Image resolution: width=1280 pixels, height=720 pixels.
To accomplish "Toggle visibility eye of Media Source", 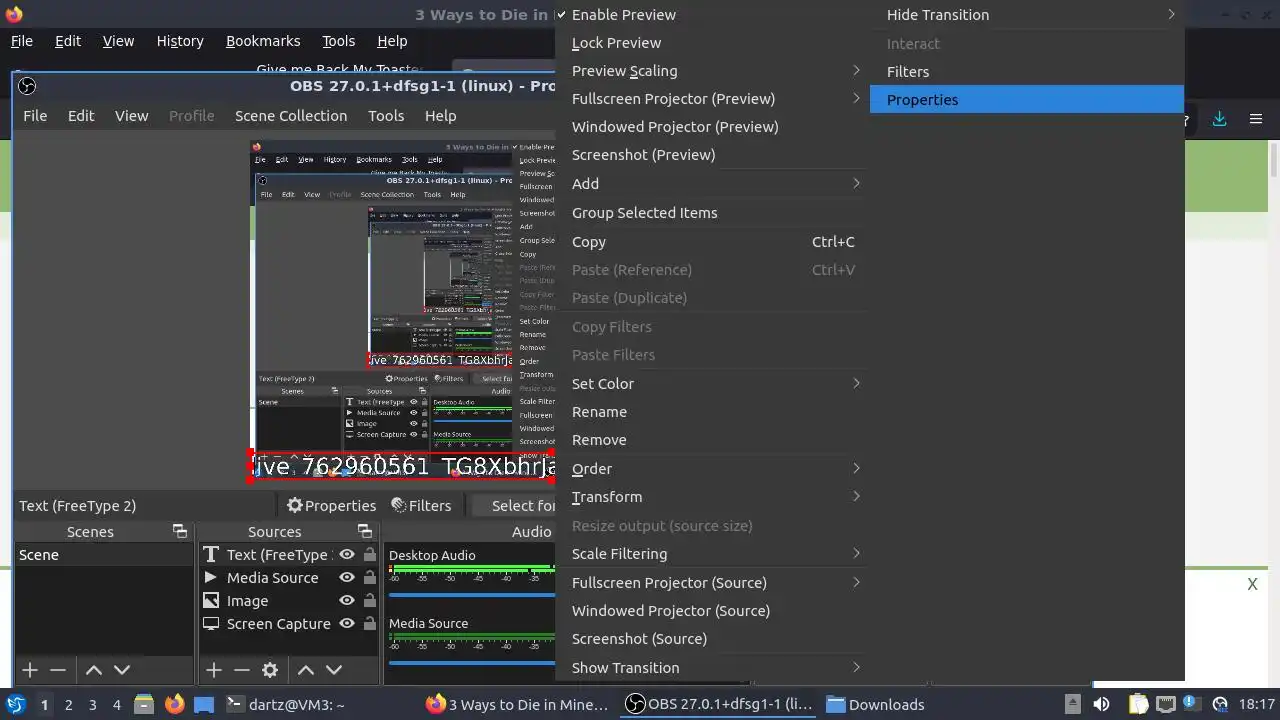I will [347, 578].
